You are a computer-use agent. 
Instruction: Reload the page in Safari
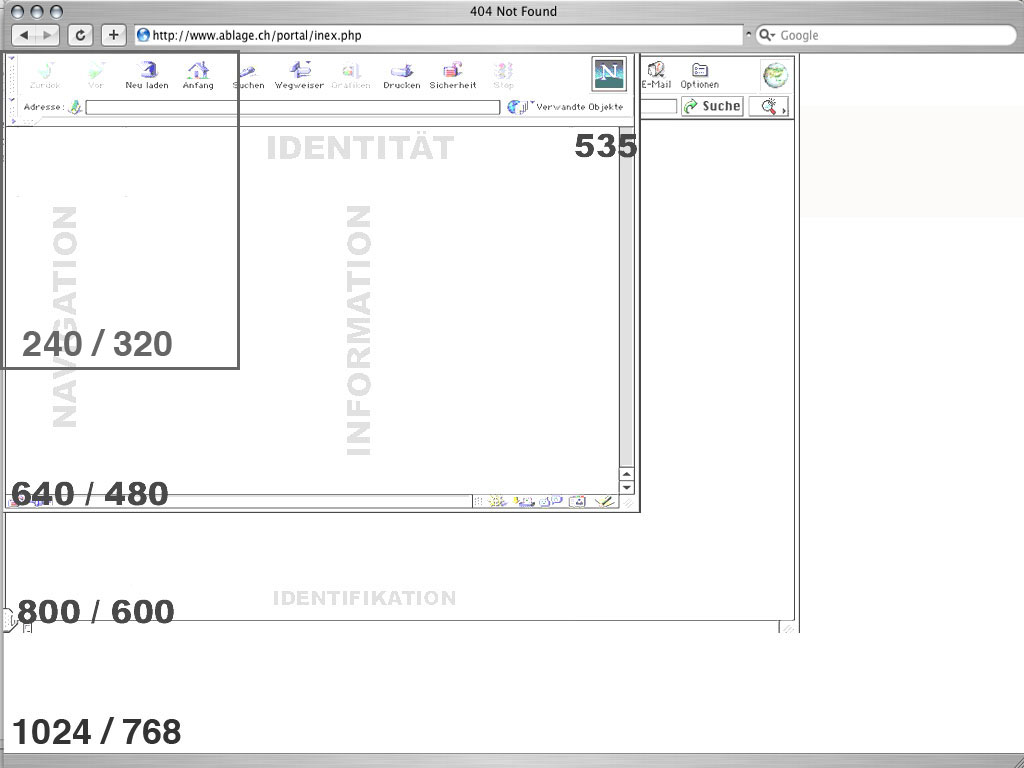(x=81, y=35)
